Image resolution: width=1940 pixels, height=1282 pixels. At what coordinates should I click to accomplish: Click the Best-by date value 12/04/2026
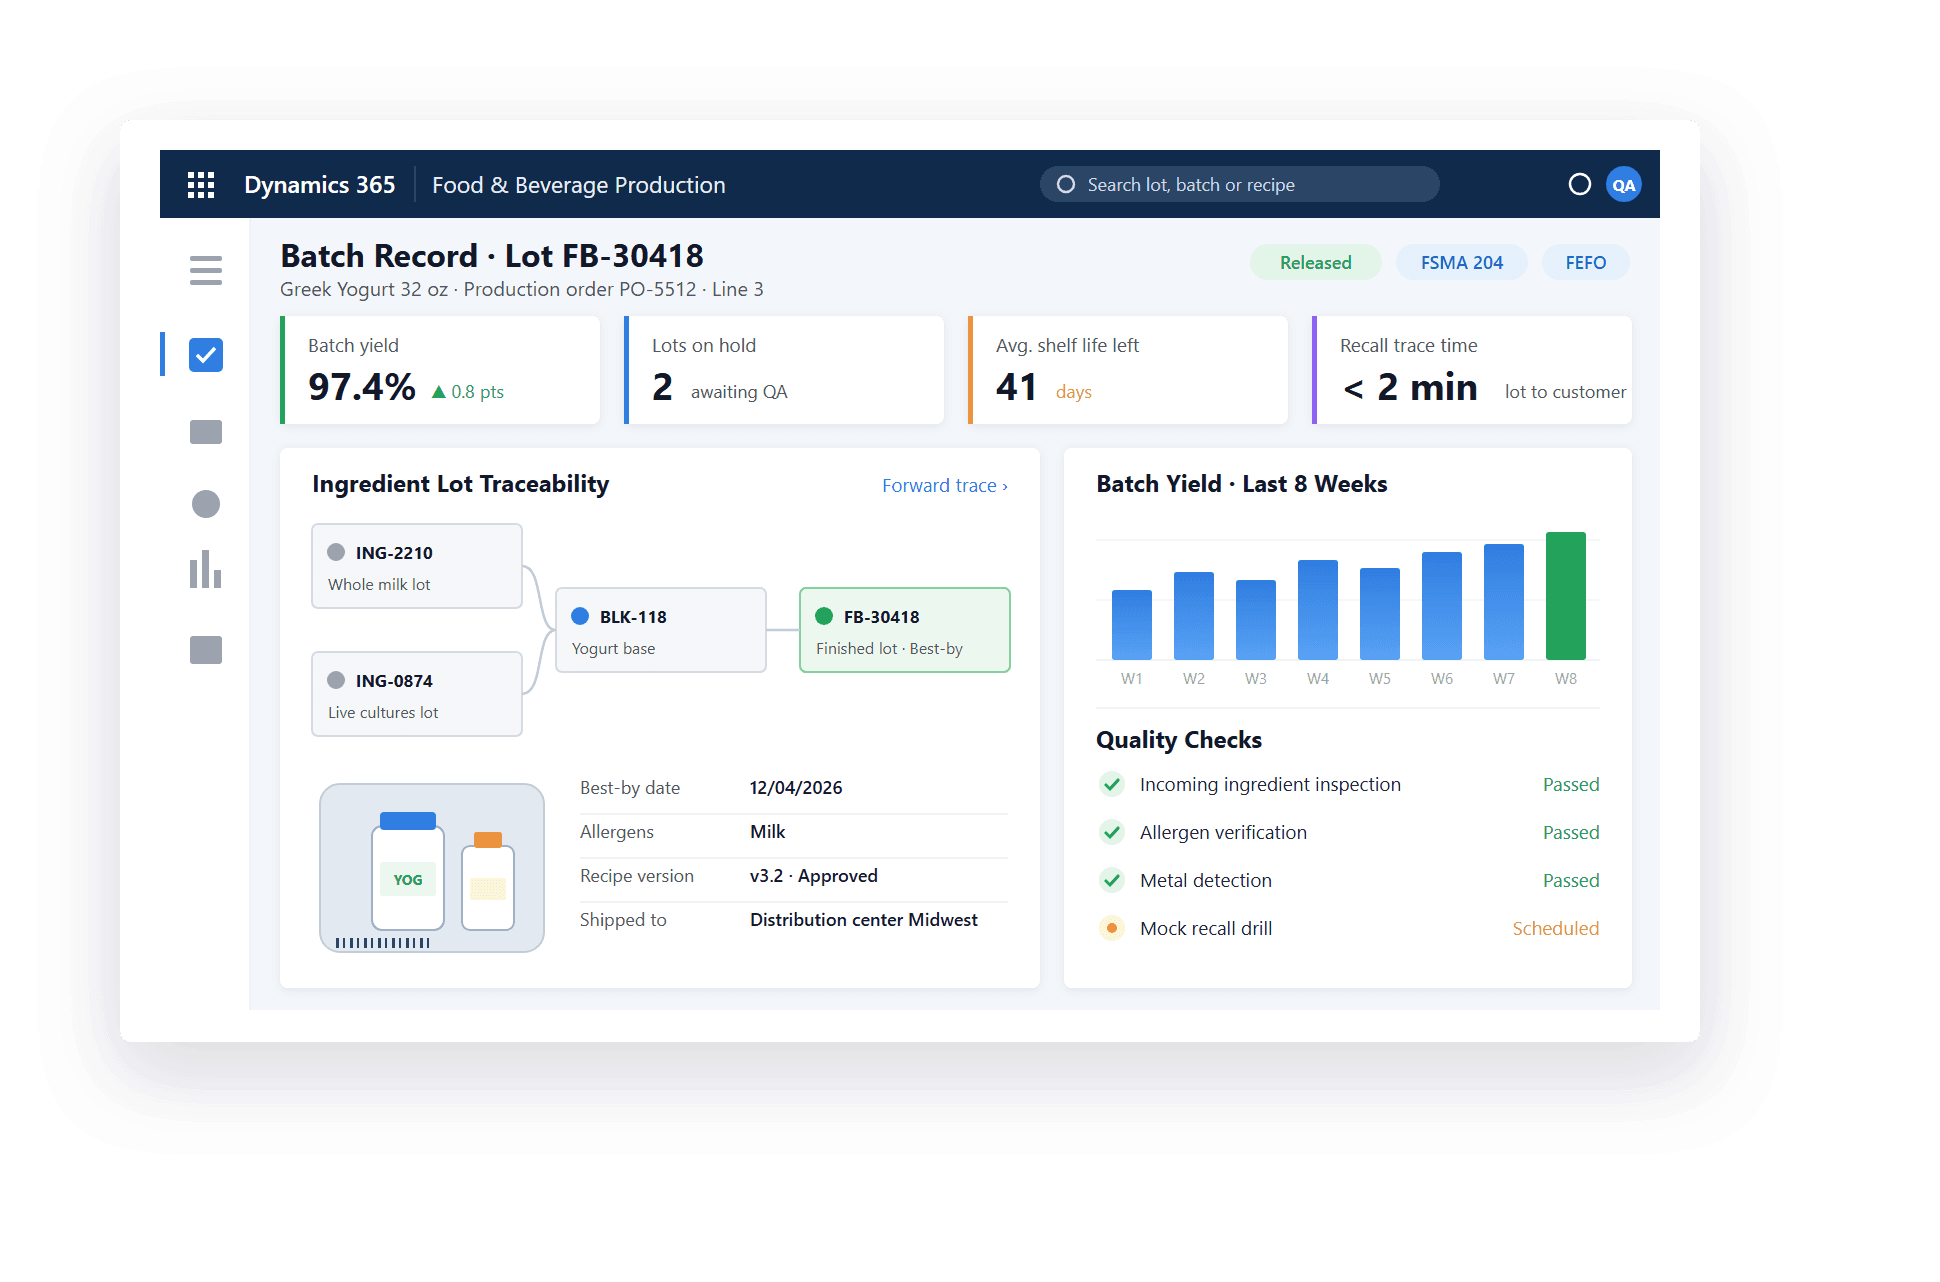click(796, 788)
